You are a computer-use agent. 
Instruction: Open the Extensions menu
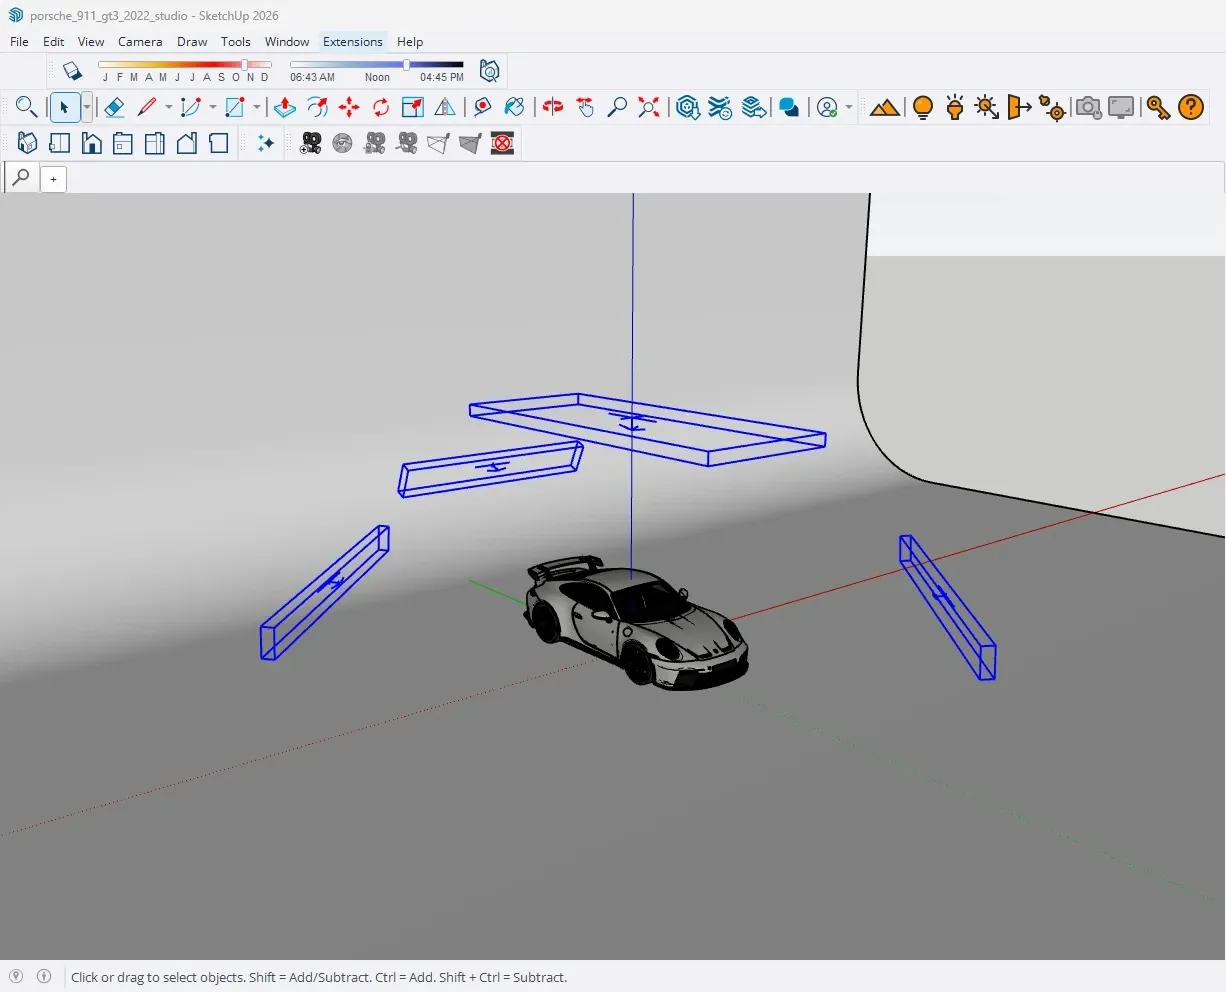[x=353, y=42]
